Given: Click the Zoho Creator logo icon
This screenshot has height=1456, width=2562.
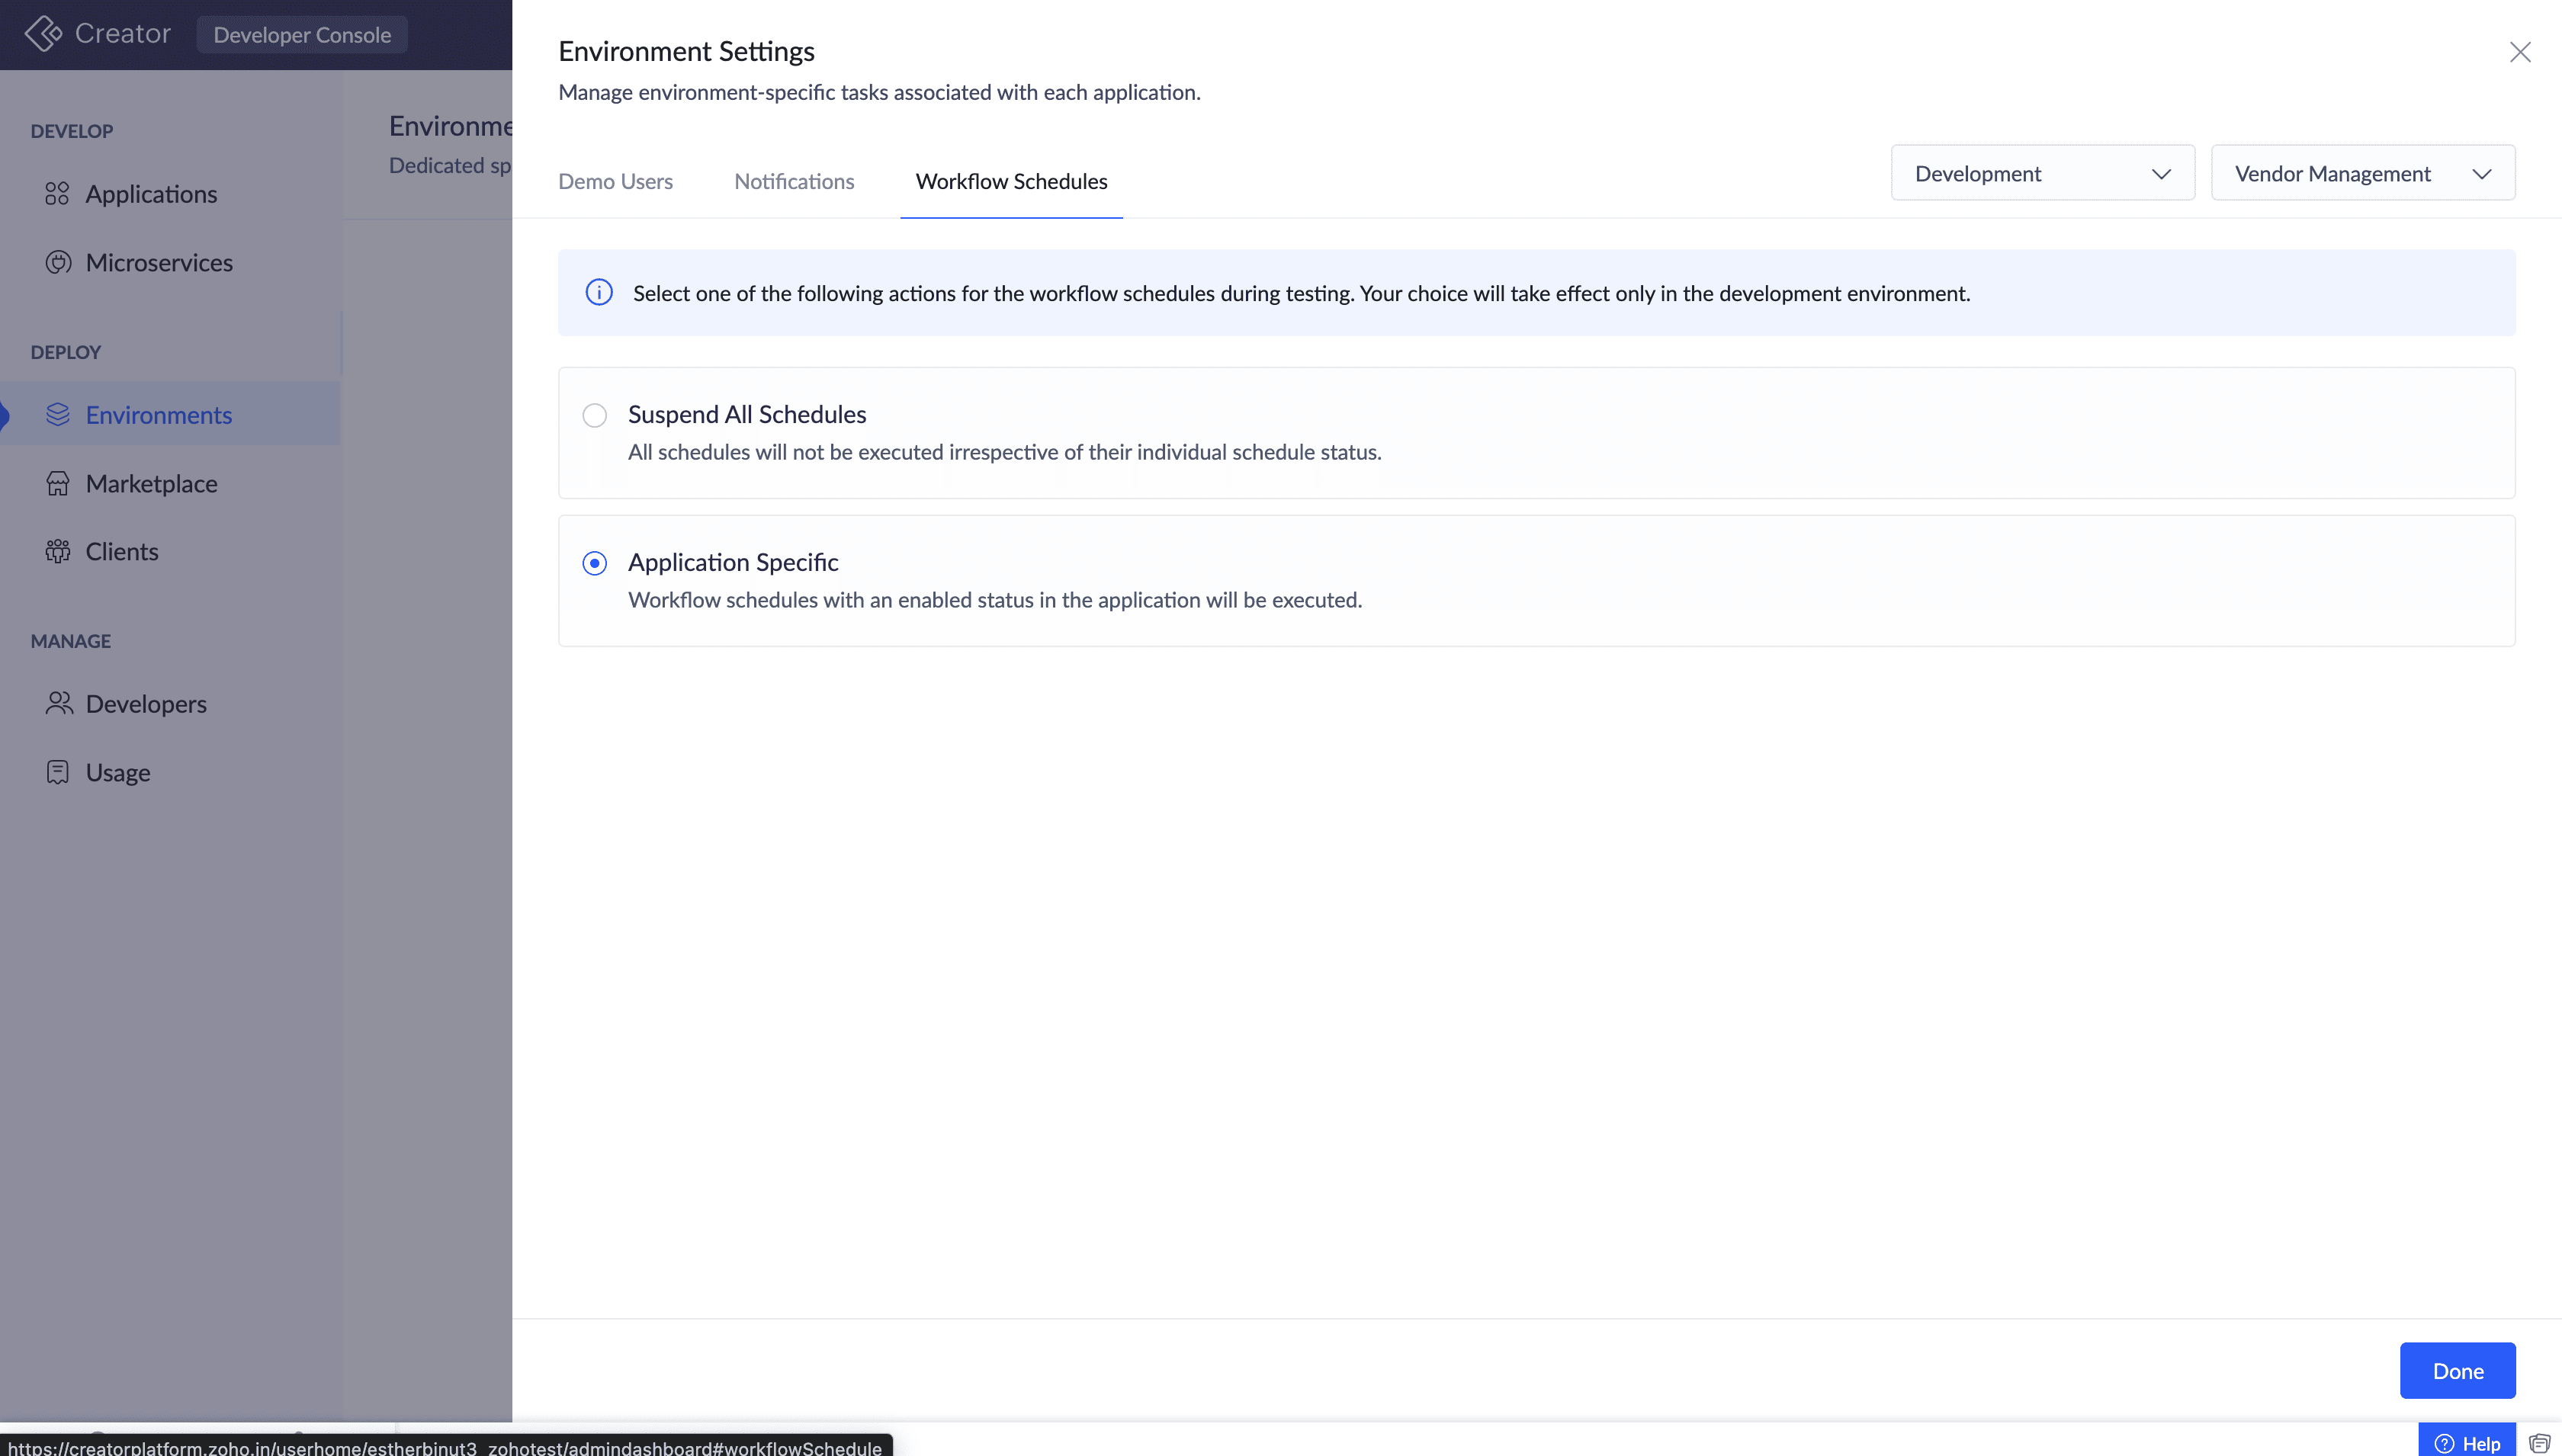Looking at the screenshot, I should (x=44, y=33).
